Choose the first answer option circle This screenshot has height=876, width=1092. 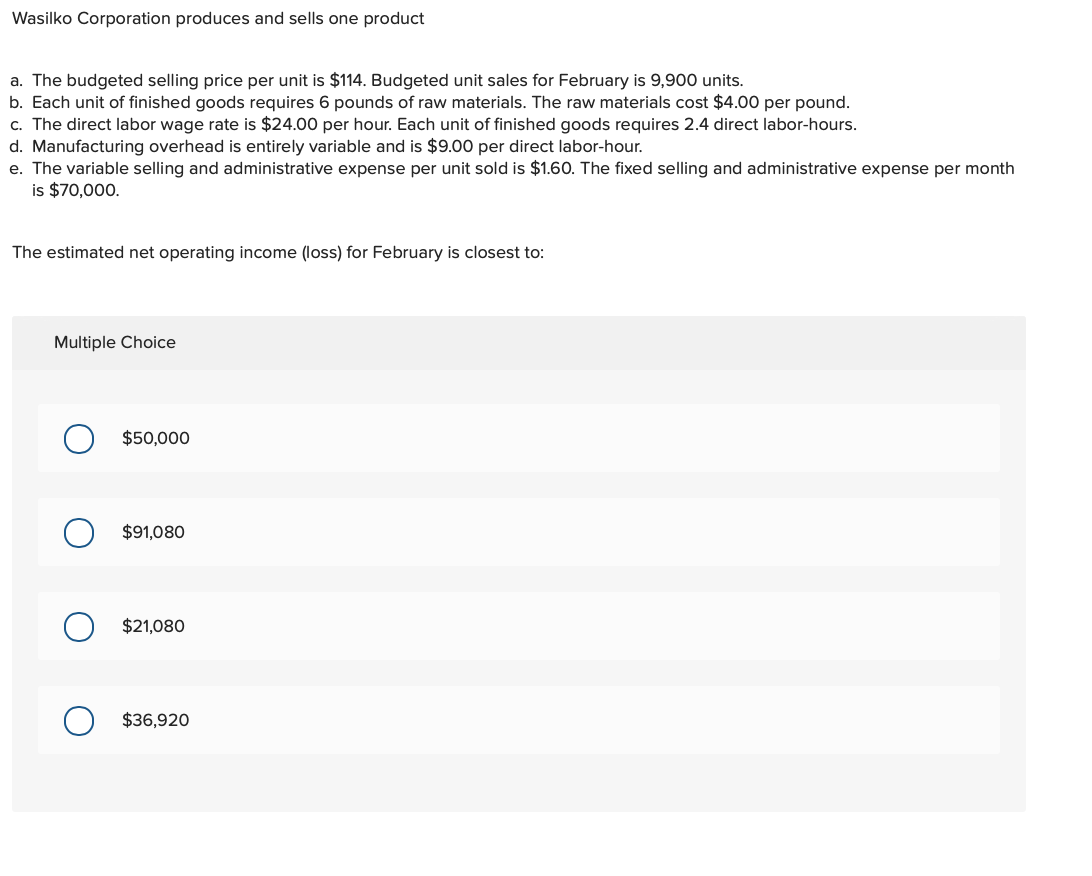click(79, 438)
